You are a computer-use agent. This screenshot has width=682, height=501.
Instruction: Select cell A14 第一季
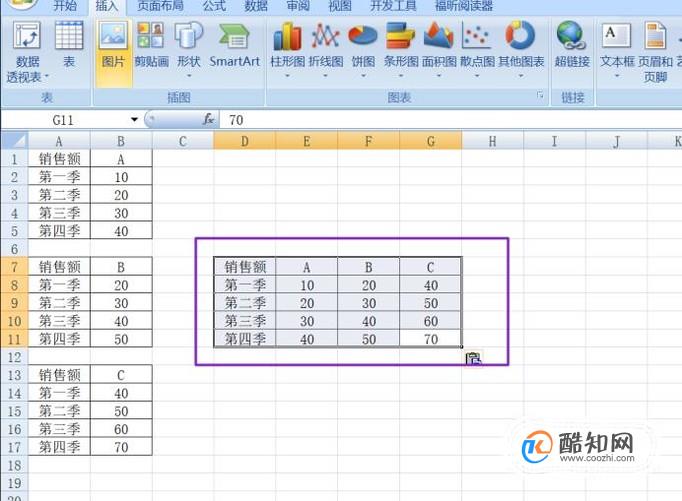click(x=59, y=393)
